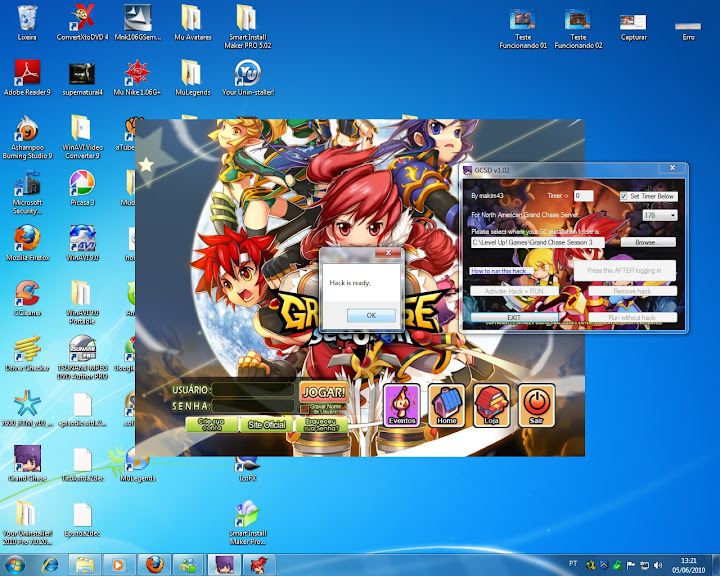The width and height of the screenshot is (720, 576).
Task: Toggle Gravar Nome de Usuário checkbox
Action: 304,408
